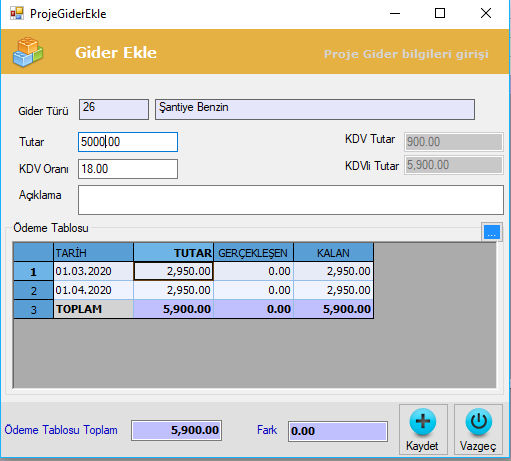Click the Fark difference field

tap(338, 431)
